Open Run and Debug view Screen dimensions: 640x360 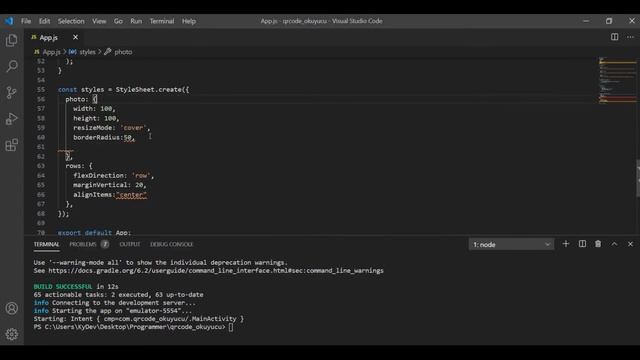click(x=12, y=119)
